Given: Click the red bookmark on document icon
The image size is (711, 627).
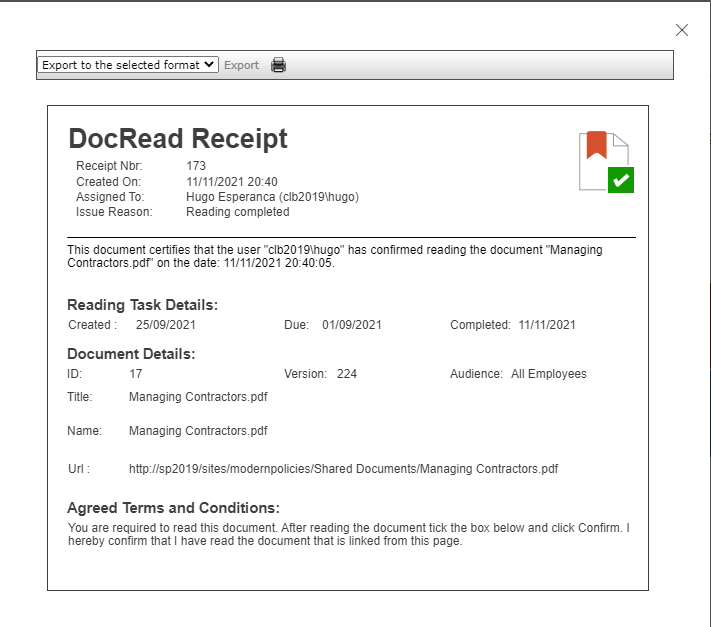Looking at the screenshot, I should click(597, 145).
